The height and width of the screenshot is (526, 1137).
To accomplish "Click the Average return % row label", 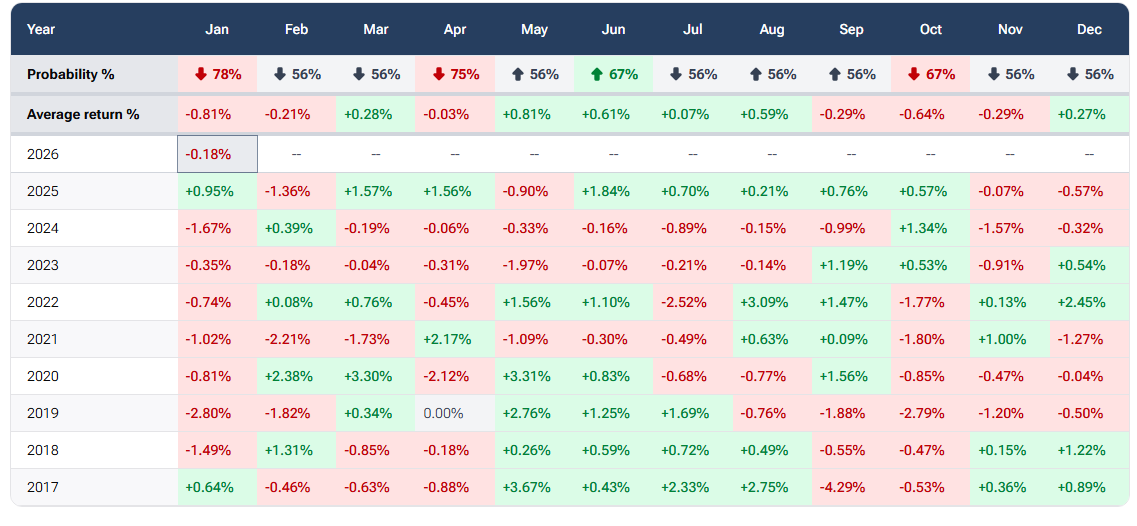I will 83,114.
